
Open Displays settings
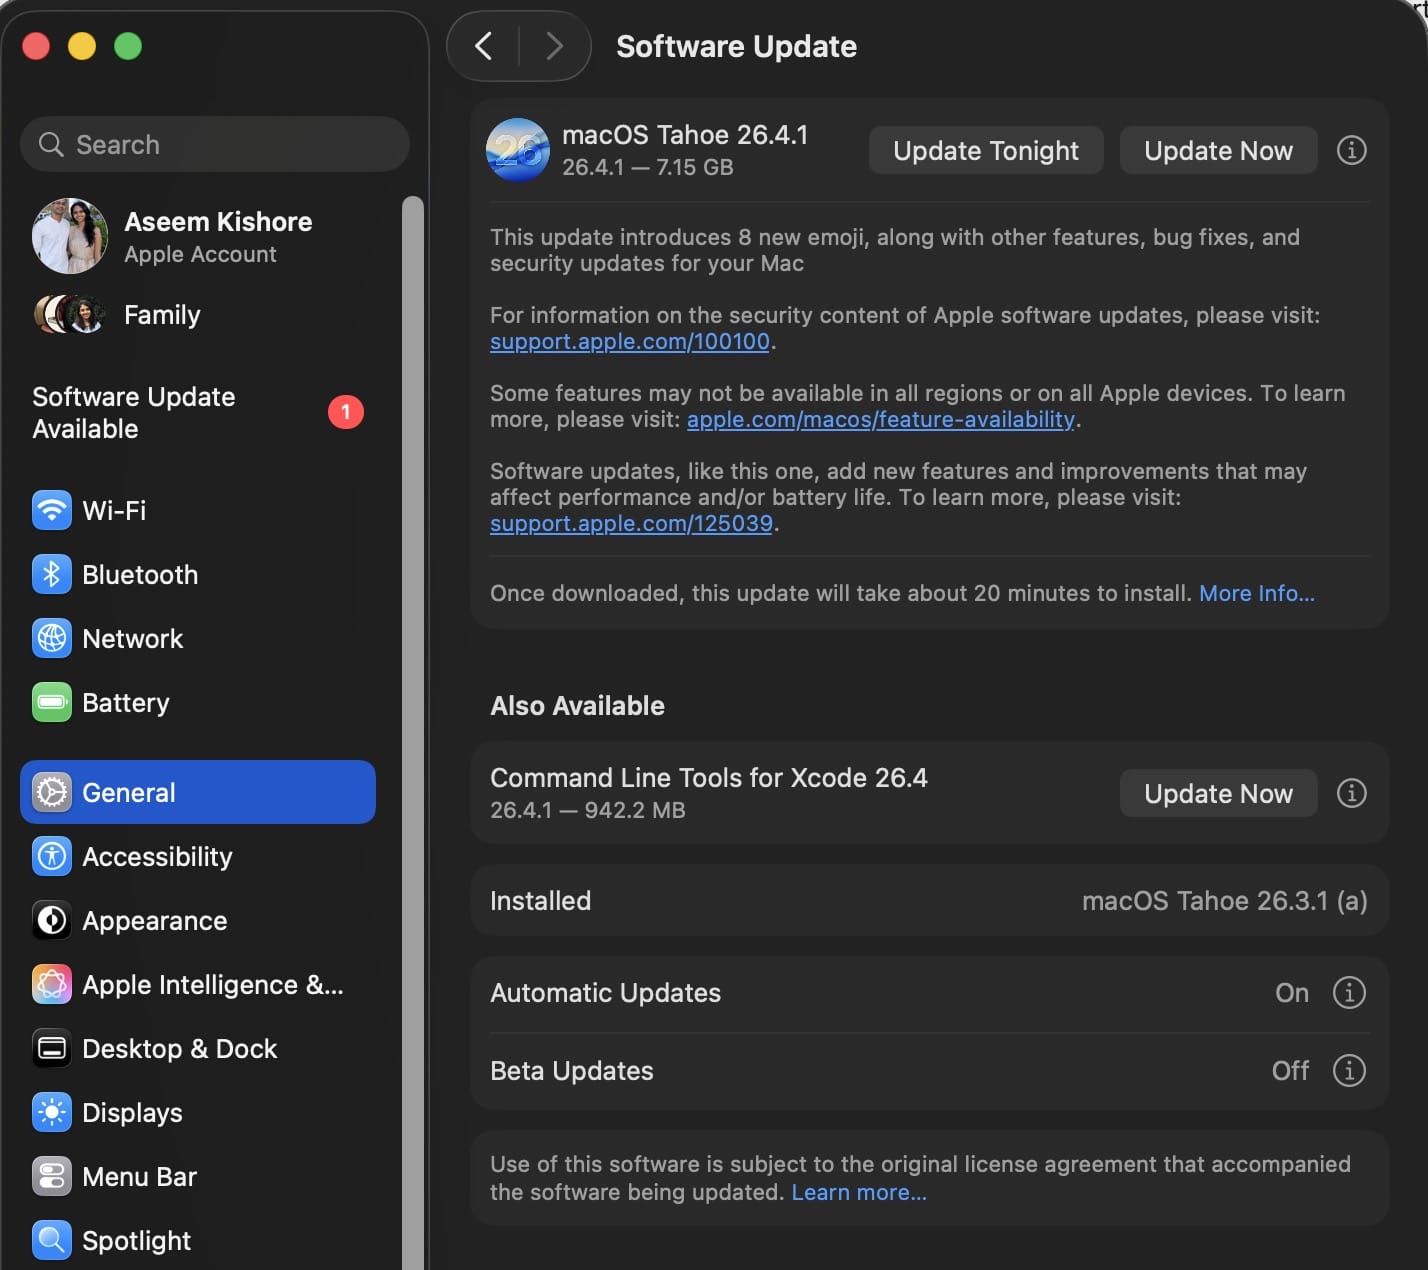pos(198,1112)
